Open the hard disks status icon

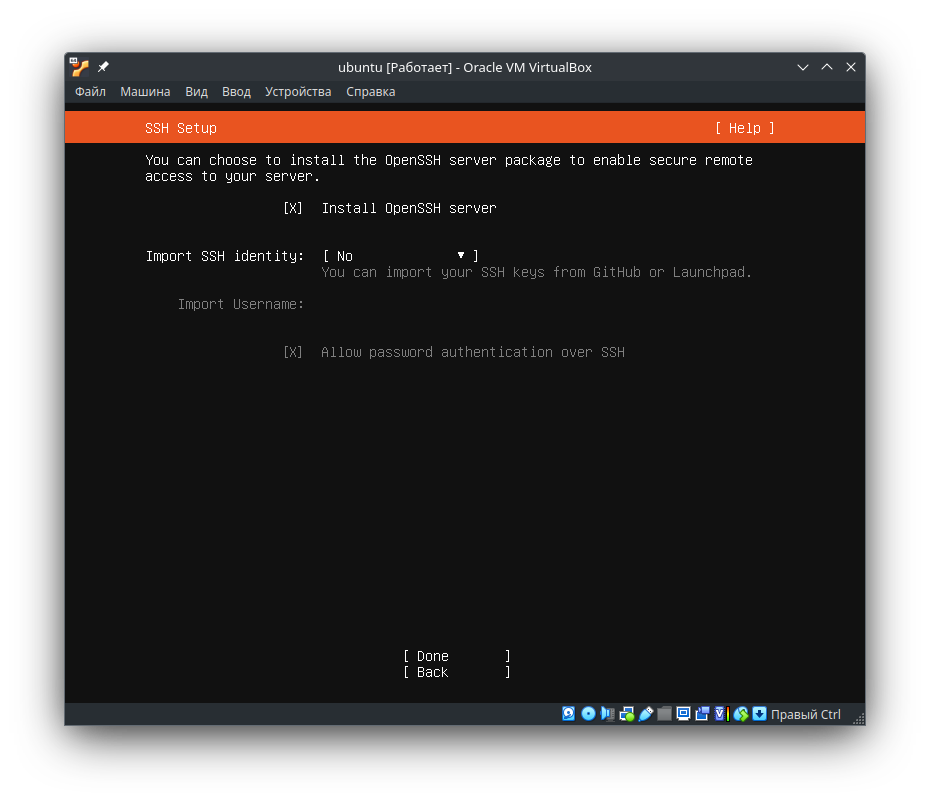[x=568, y=713]
